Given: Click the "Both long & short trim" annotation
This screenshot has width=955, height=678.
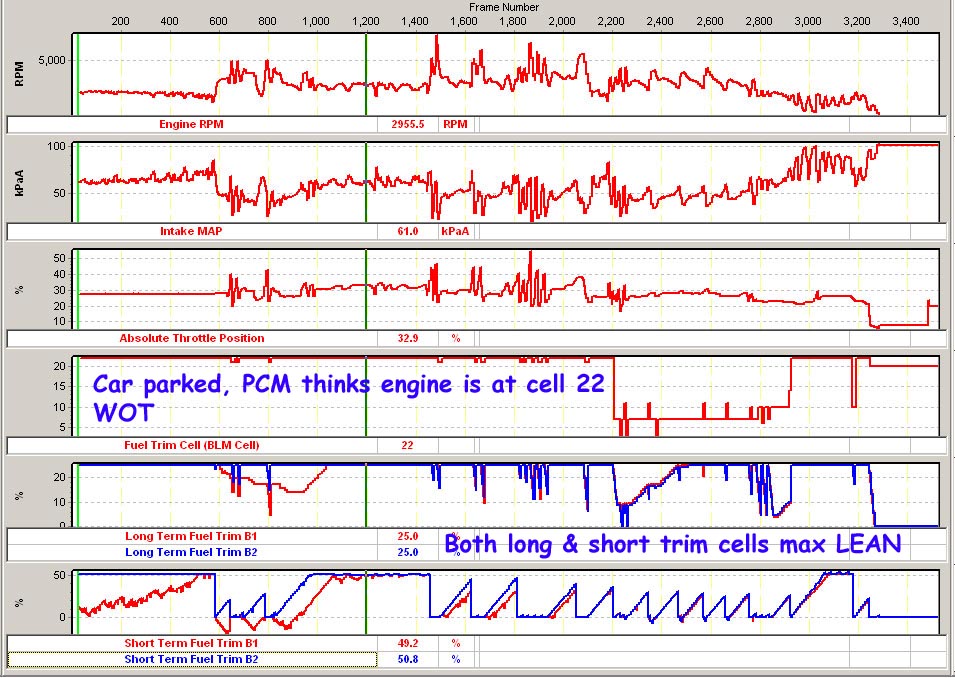Looking at the screenshot, I should [x=672, y=545].
